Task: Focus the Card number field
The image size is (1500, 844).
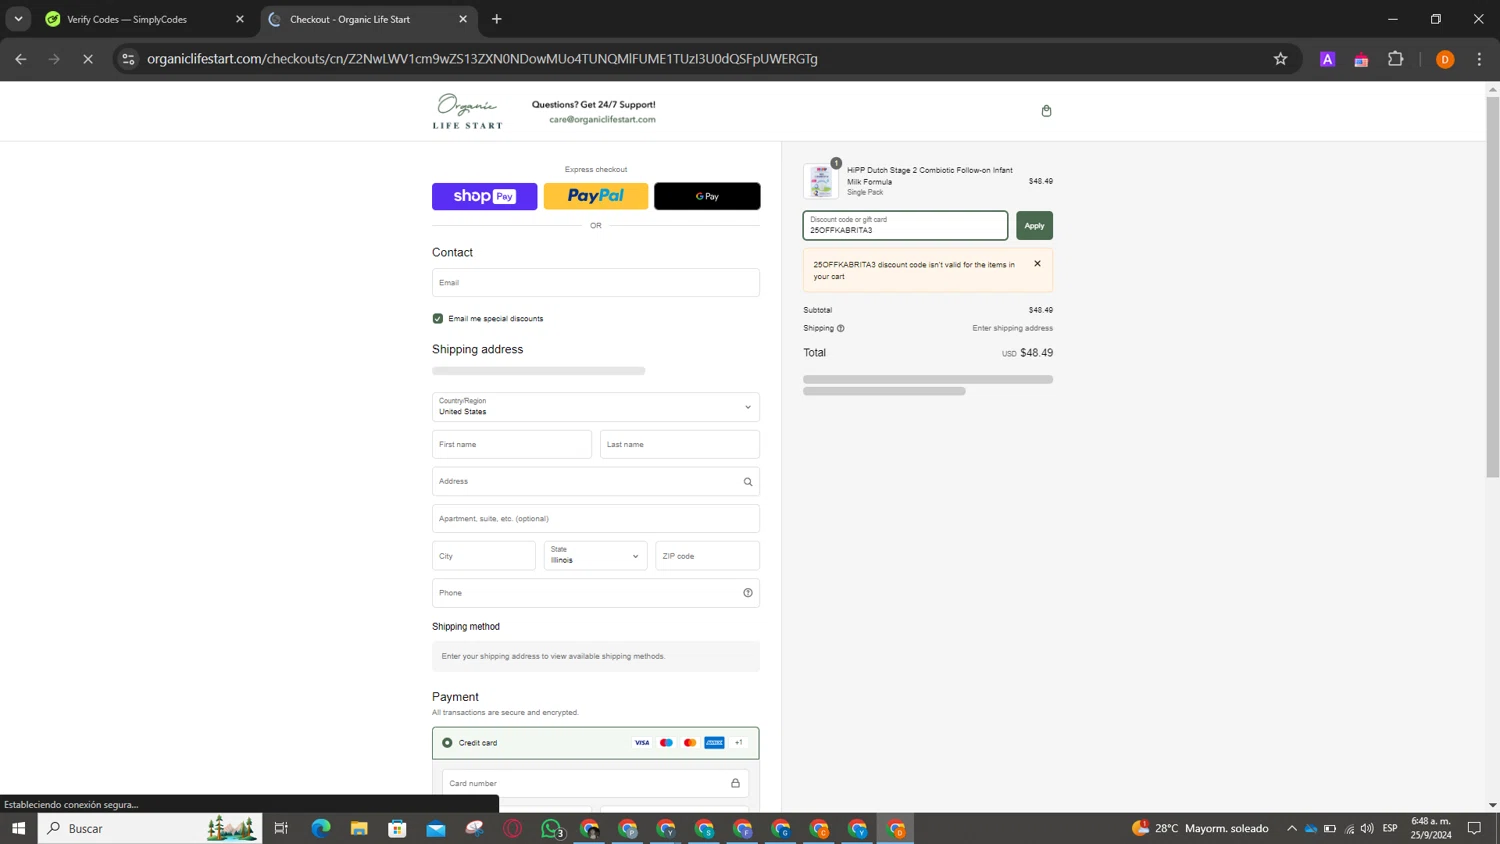Action: [x=596, y=783]
